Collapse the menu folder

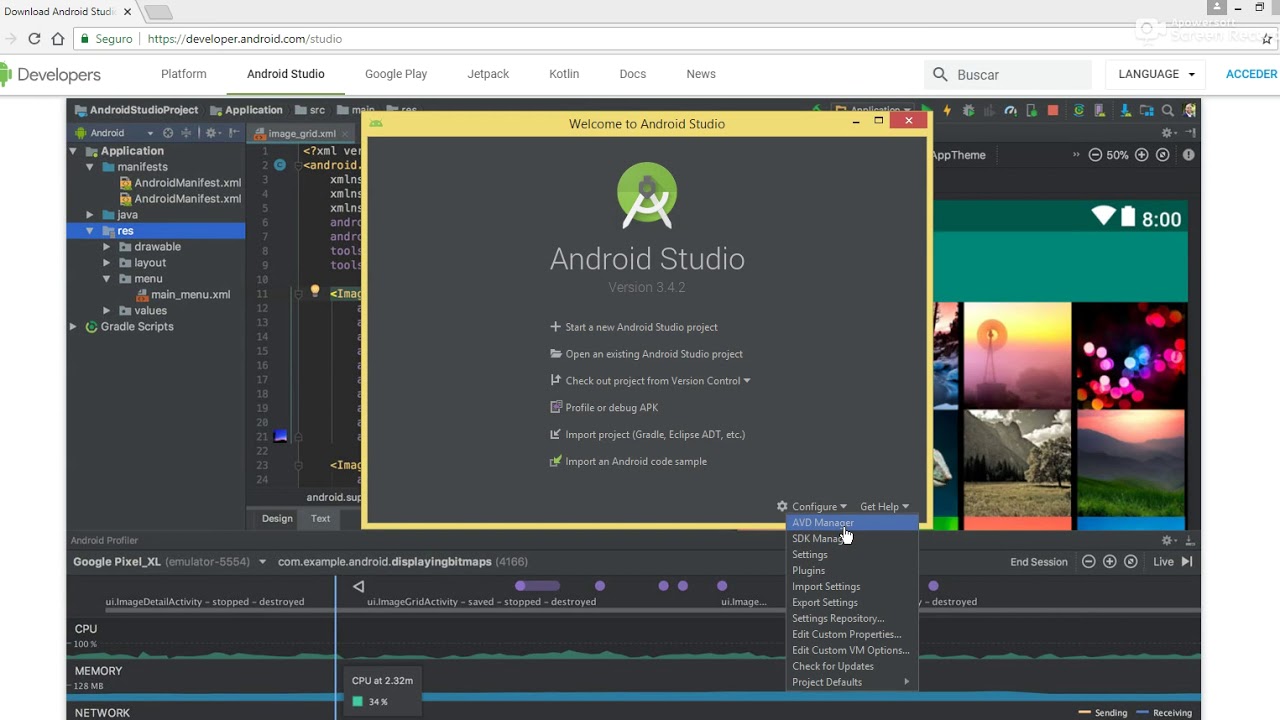107,279
